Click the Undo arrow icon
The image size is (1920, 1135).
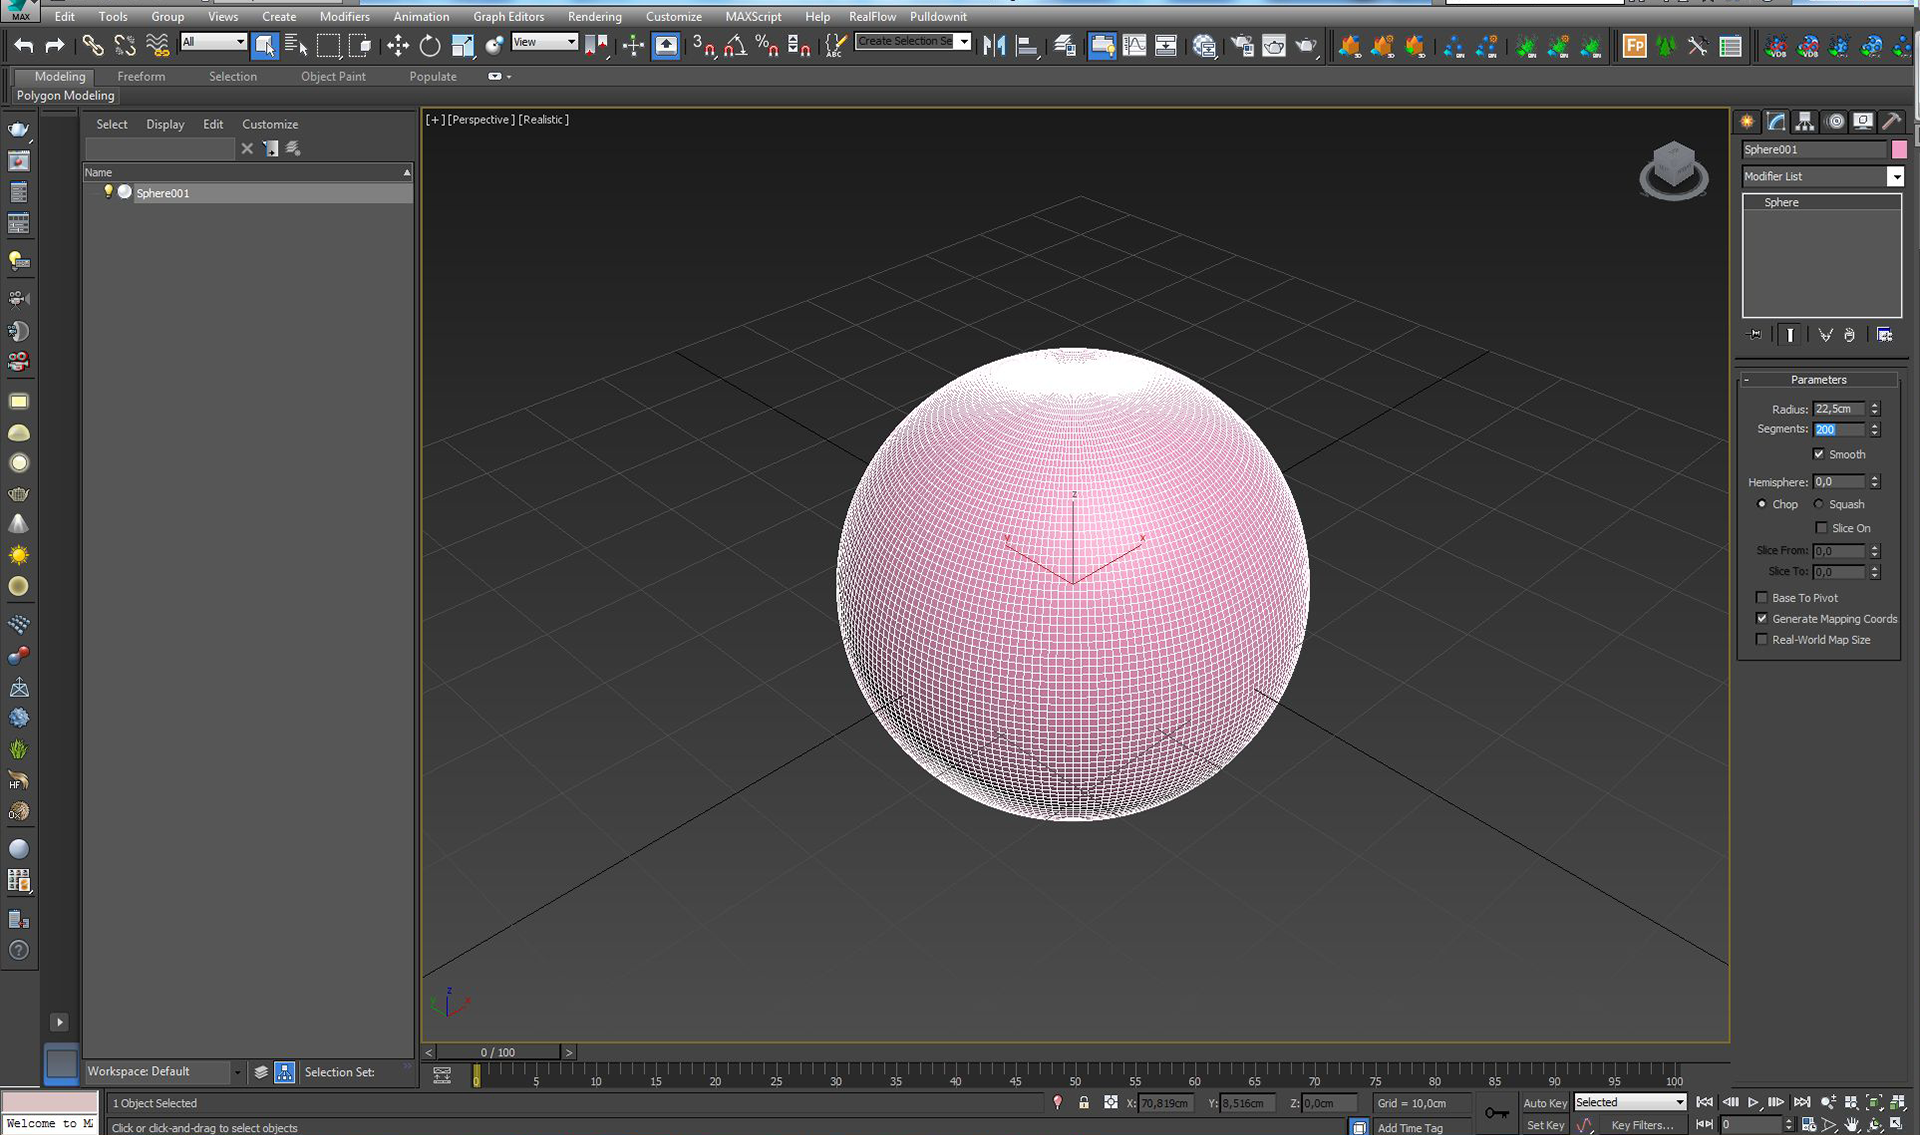point(23,45)
